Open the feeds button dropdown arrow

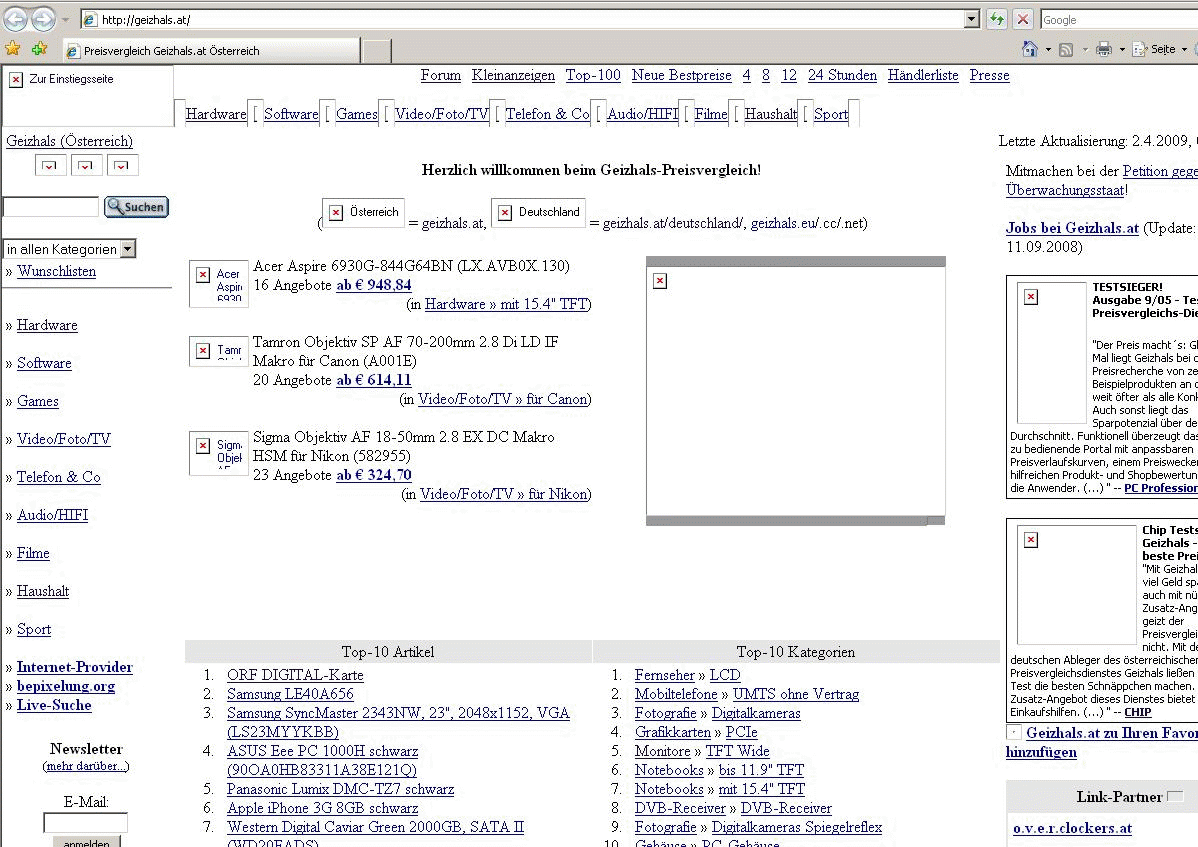1084,50
